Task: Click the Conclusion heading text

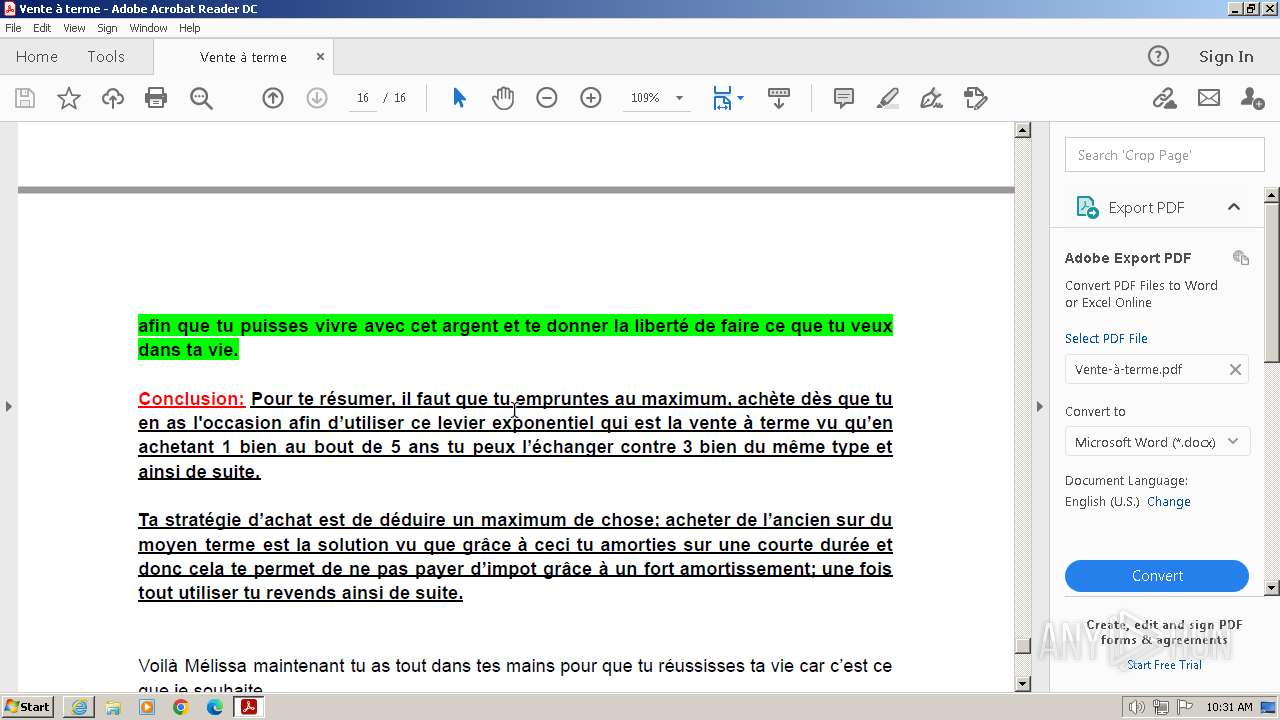Action: [x=191, y=399]
